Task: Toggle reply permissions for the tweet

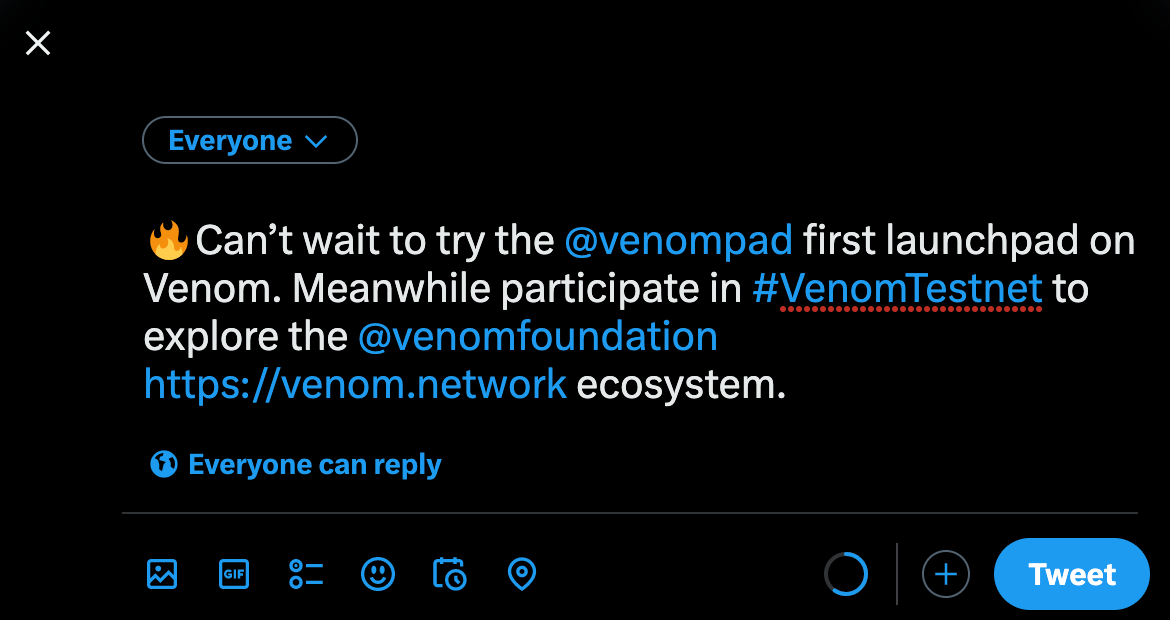Action: coord(294,464)
